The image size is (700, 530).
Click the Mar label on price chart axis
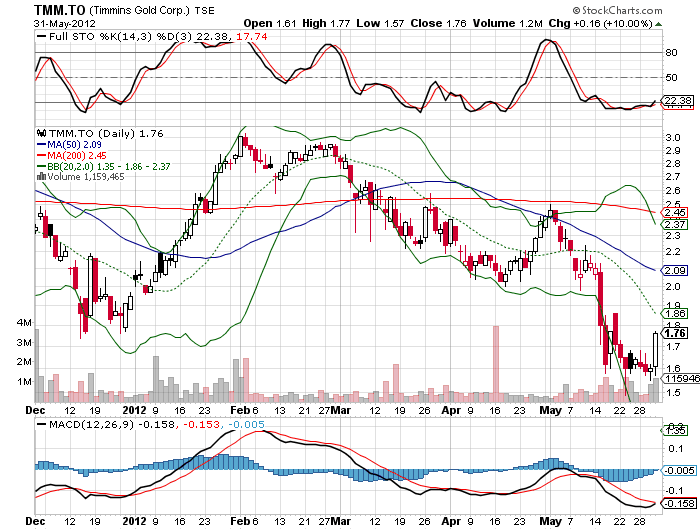pyautogui.click(x=341, y=410)
